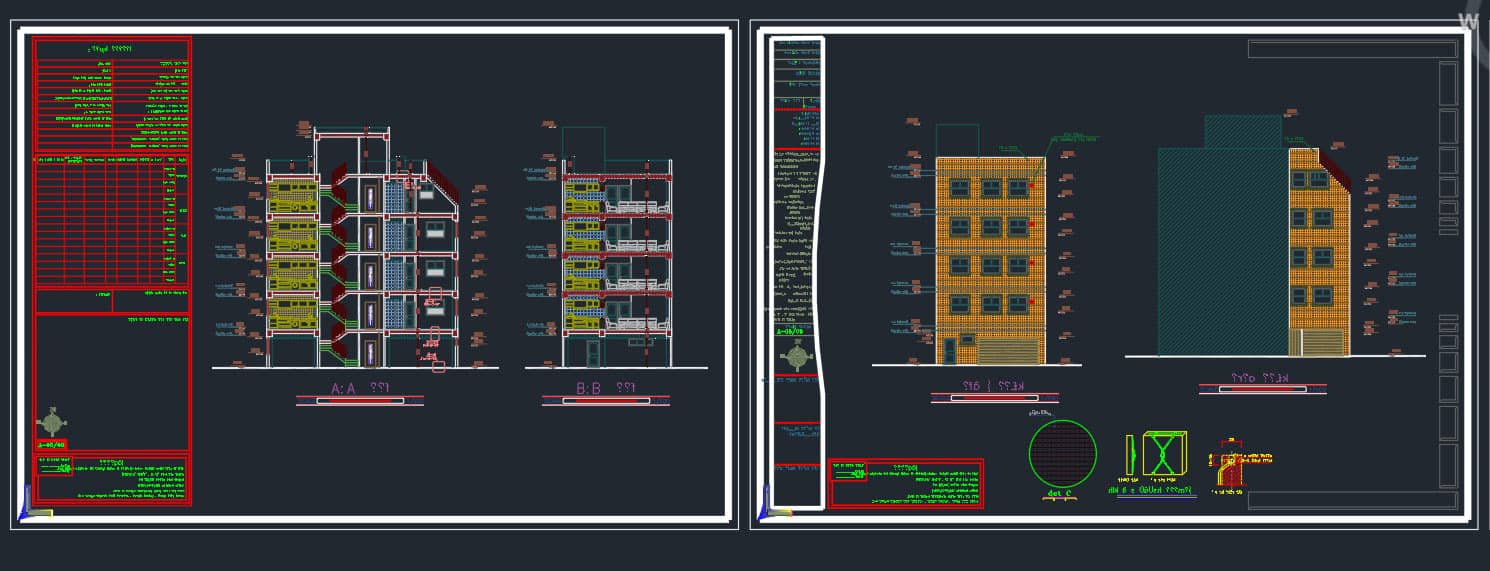This screenshot has width=1490, height=571.
Task: Select the green window detail with X
Action: (1164, 454)
